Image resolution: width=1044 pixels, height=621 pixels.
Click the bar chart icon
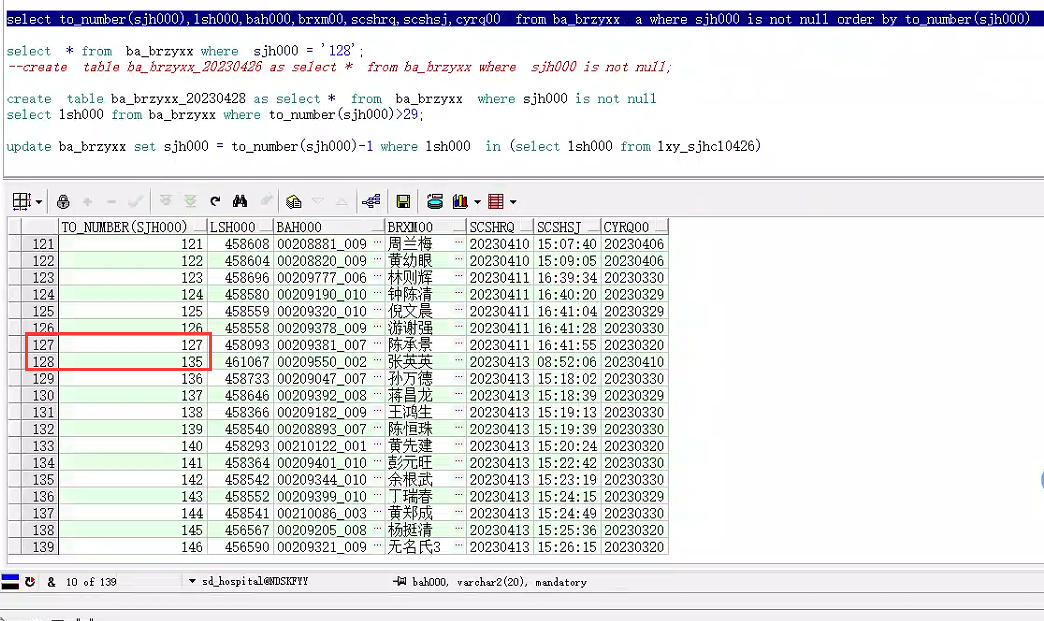coord(461,201)
